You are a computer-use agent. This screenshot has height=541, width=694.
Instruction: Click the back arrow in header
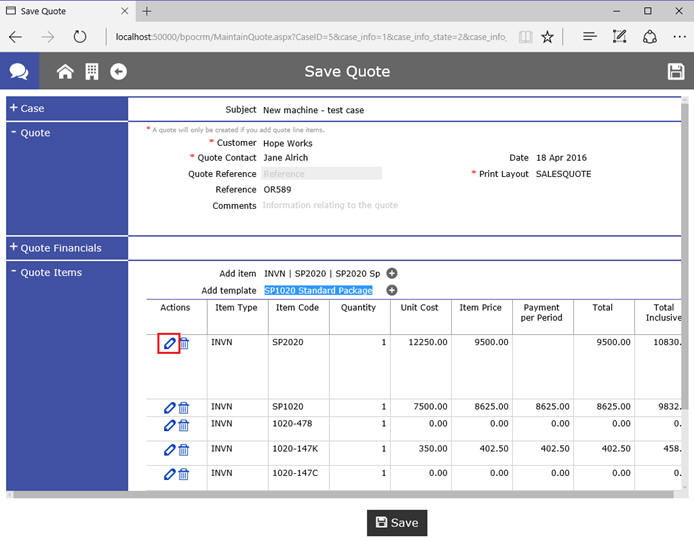[x=118, y=71]
